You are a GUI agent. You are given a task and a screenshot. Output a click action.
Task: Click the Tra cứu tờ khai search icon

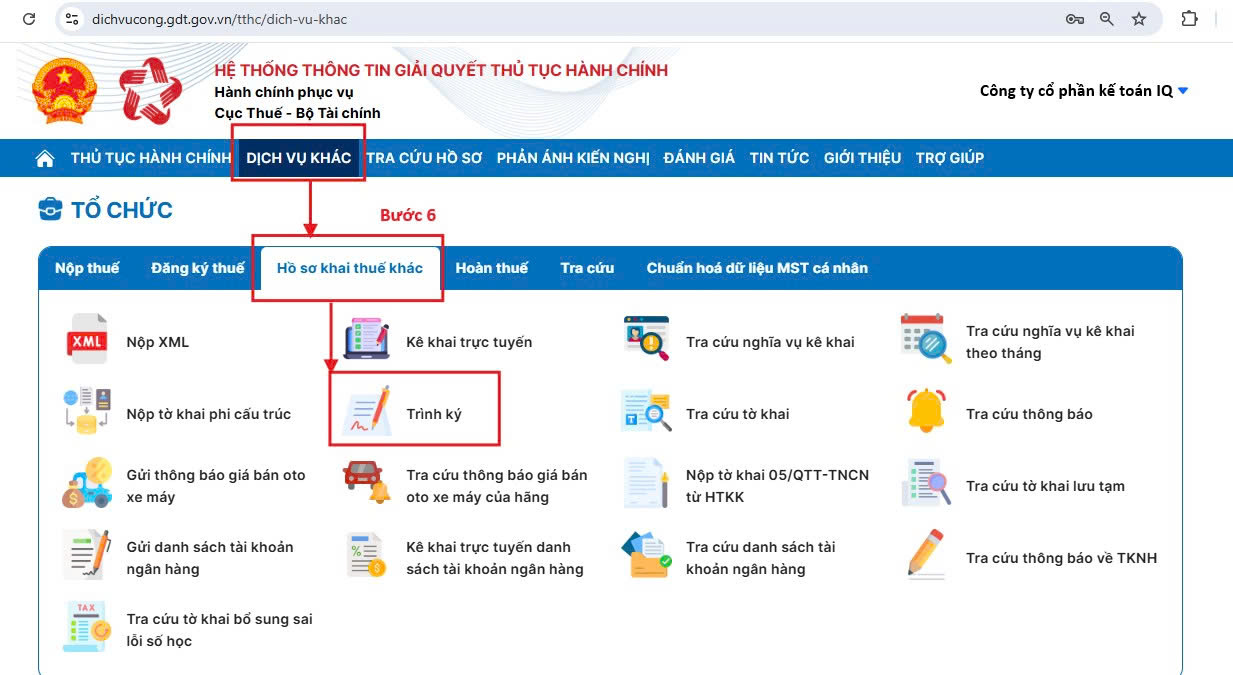[646, 412]
